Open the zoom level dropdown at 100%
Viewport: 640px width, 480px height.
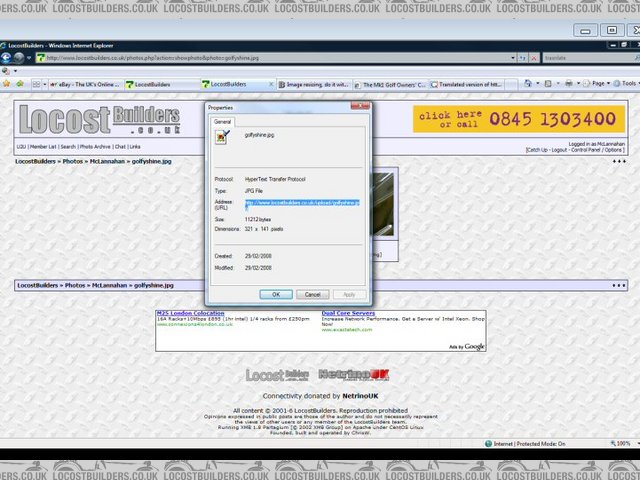(x=622, y=443)
